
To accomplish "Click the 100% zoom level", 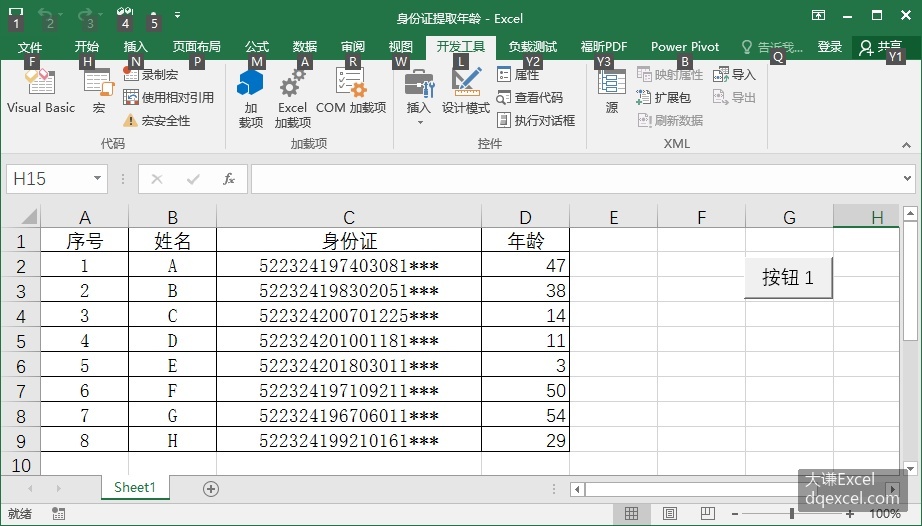I will pyautogui.click(x=885, y=514).
